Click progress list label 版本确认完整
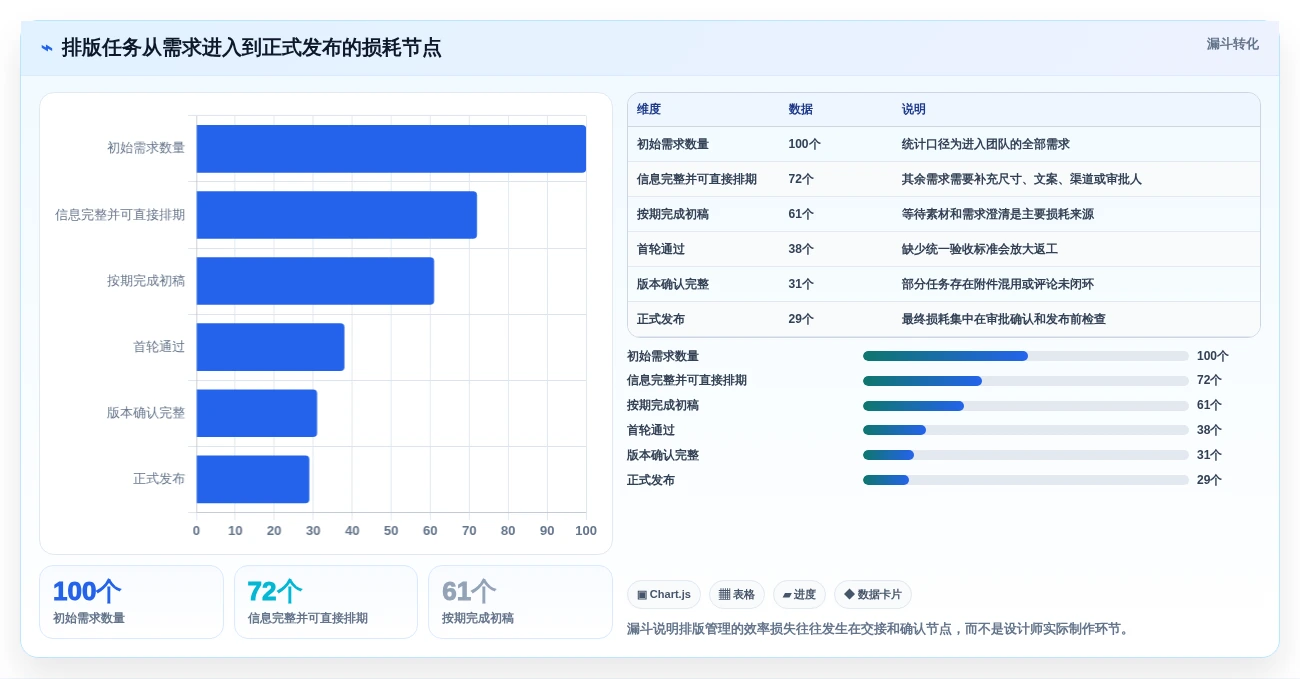The height and width of the screenshot is (679, 1300). tap(663, 455)
